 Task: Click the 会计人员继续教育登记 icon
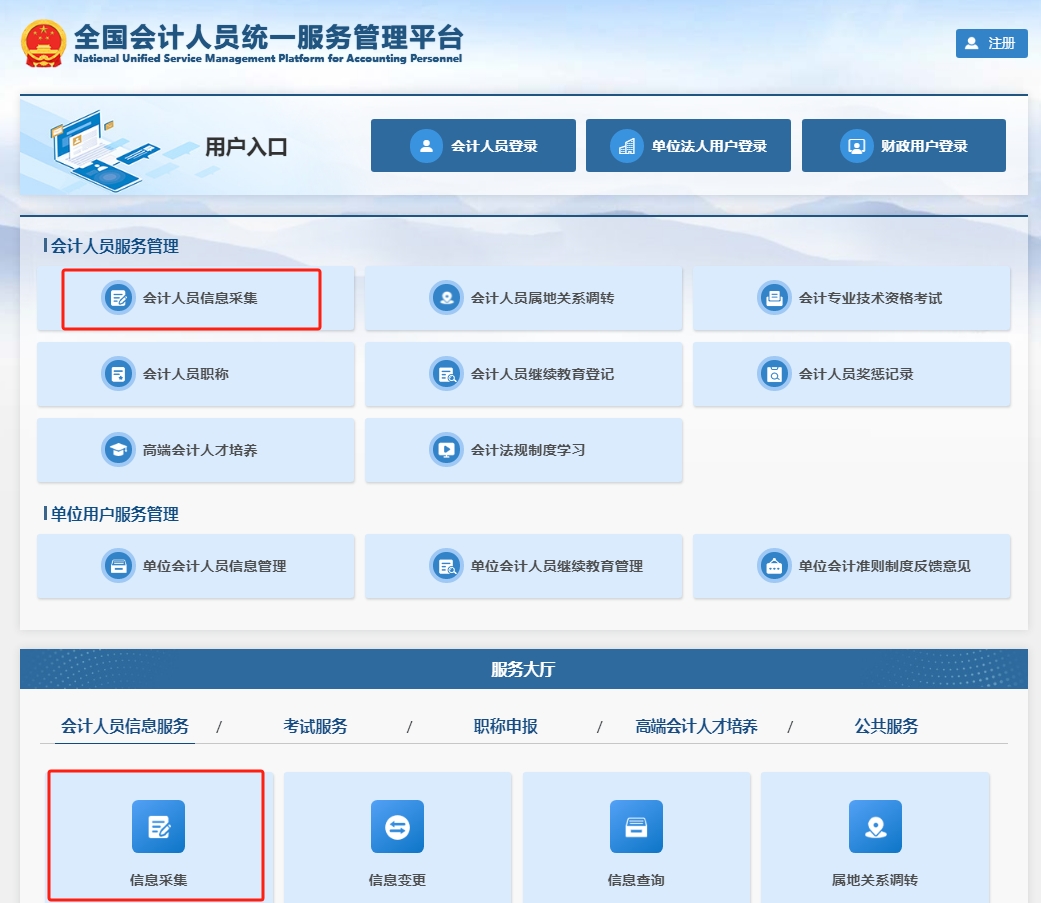tap(445, 374)
